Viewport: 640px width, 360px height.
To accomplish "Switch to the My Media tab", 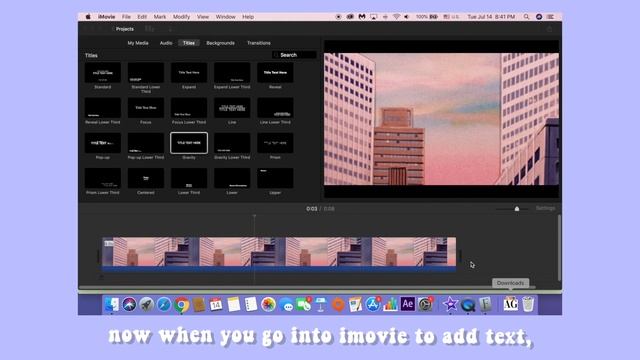I will tap(138, 43).
